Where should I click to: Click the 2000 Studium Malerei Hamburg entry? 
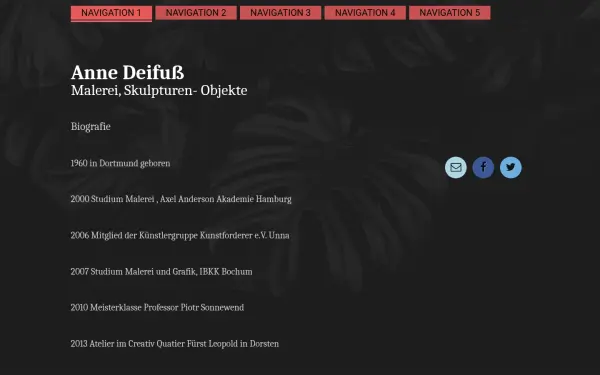coord(181,199)
